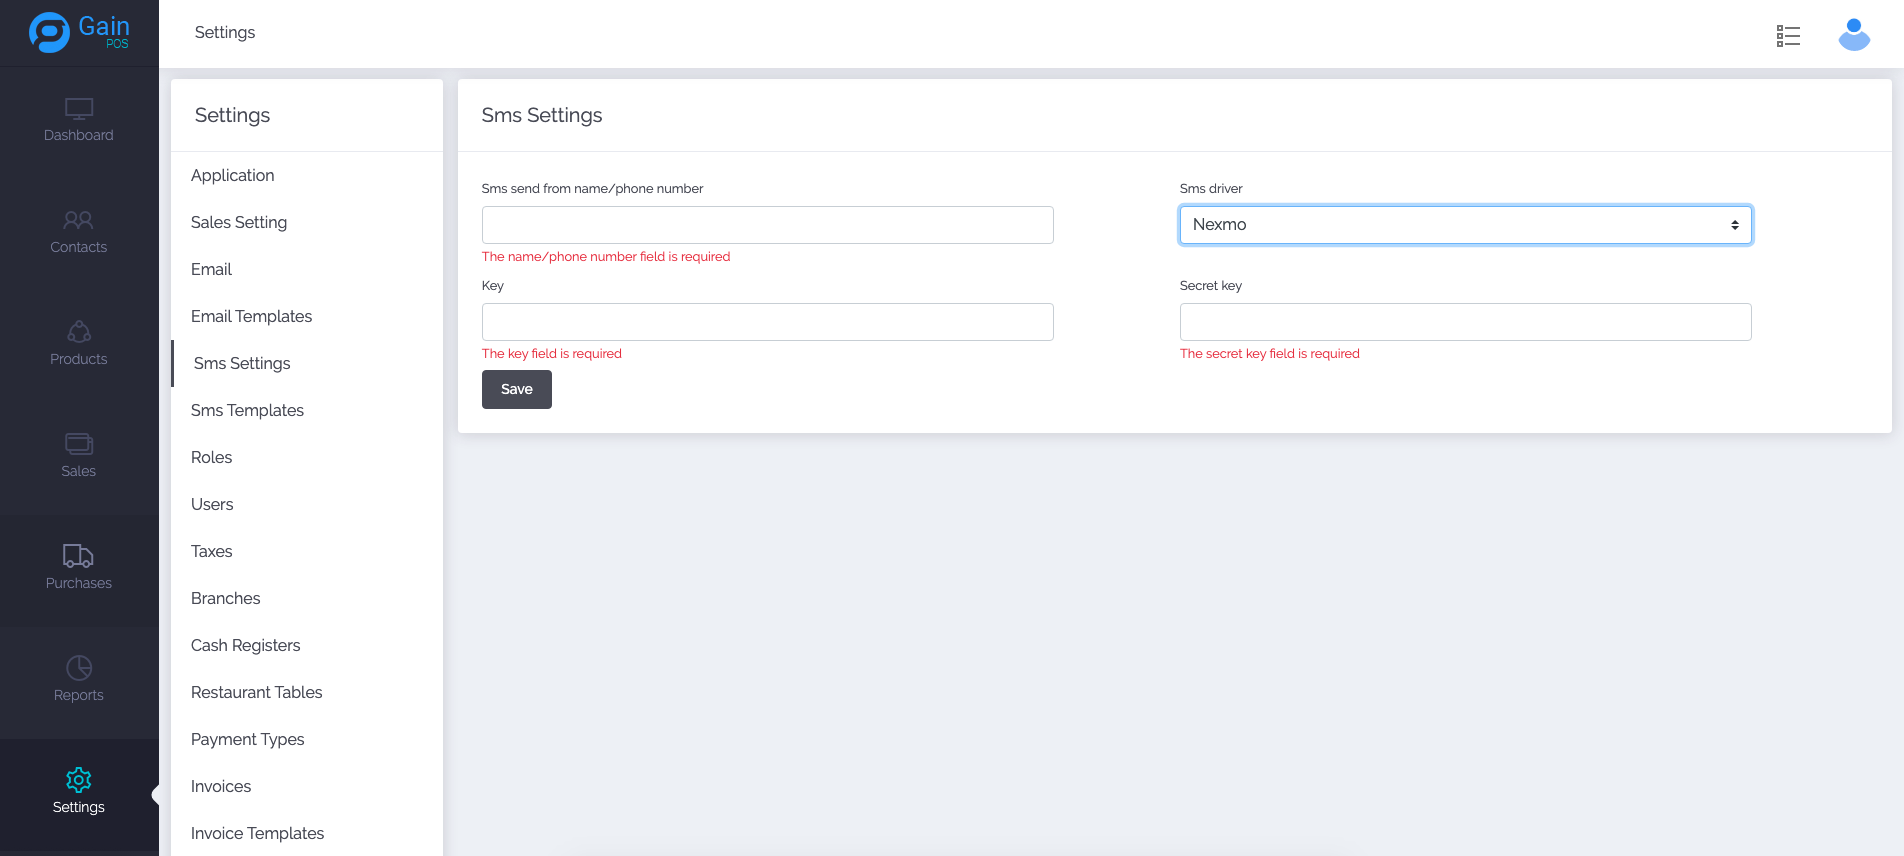Image resolution: width=1904 pixels, height=856 pixels.
Task: Select the Sales icon in sidebar
Action: 79,444
